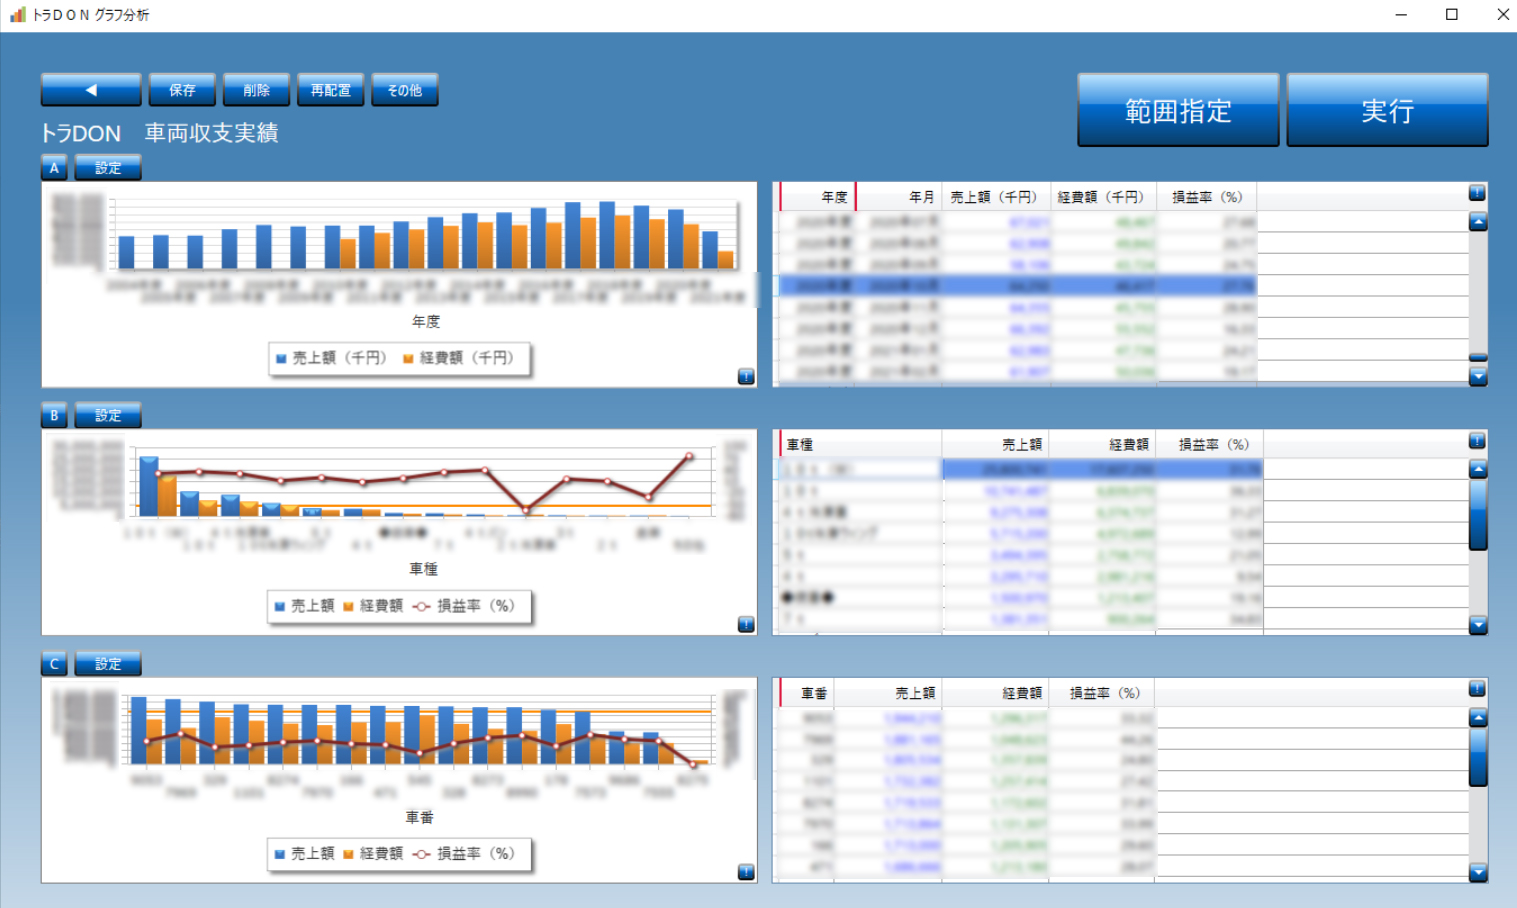
Task: Click the exclamation icon above table A scrollbar
Action: [1477, 193]
